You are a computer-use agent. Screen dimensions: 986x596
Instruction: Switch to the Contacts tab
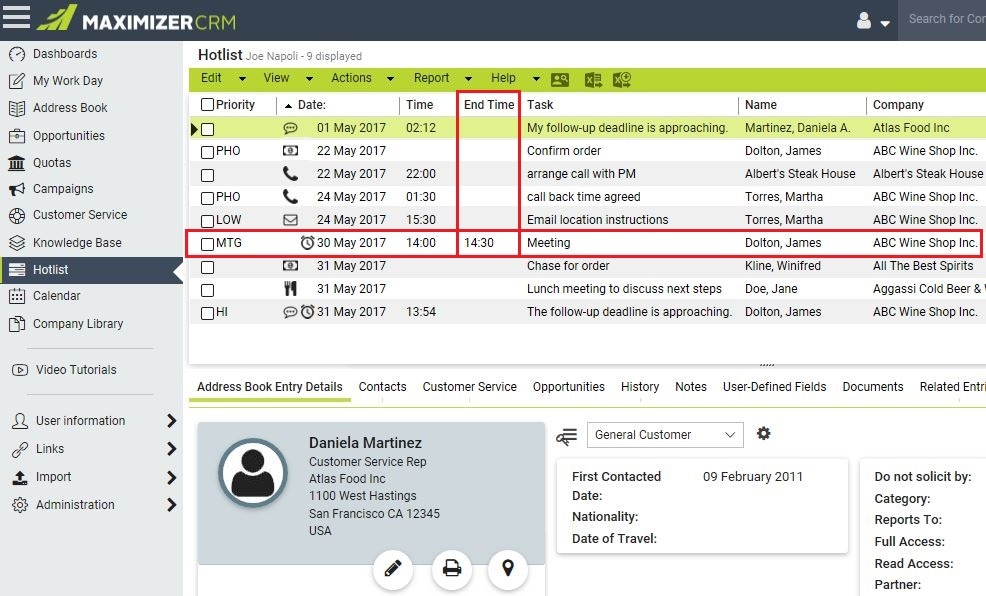coord(382,387)
